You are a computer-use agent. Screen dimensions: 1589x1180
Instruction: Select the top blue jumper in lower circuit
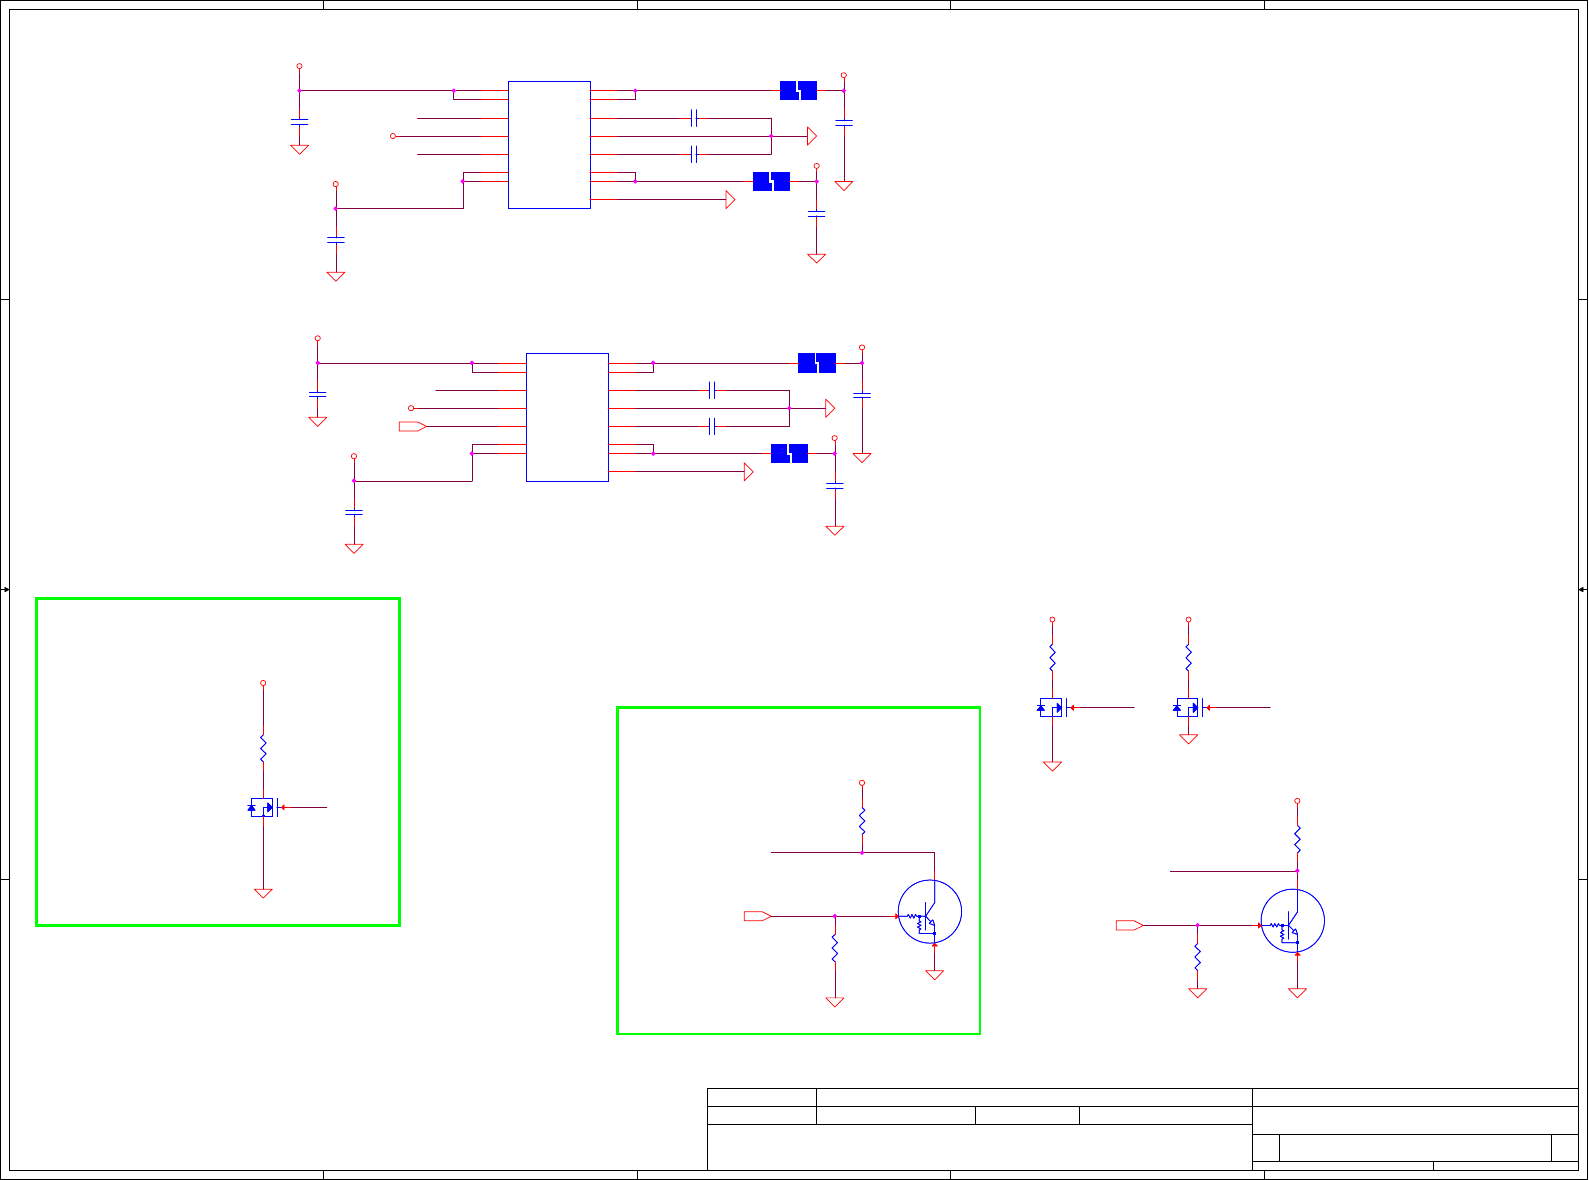click(817, 363)
